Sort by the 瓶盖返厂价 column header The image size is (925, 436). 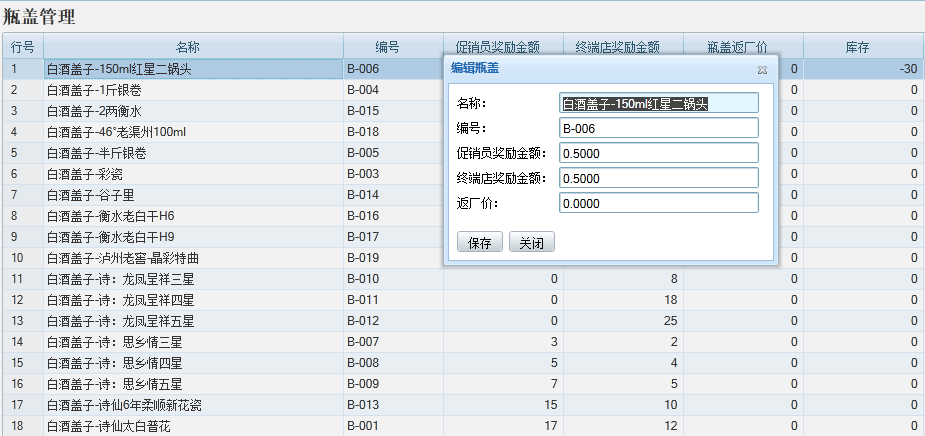743,47
